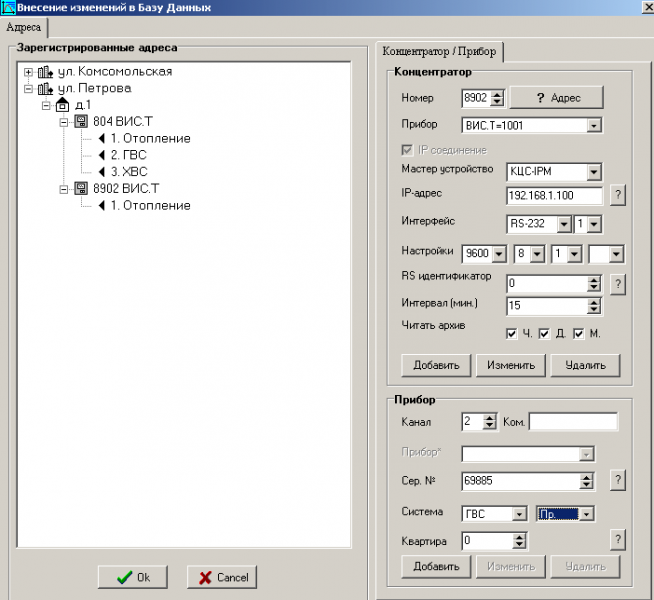Screen dimensions: 654x600
Task: Select 1. Отопление under 804 ВИС.Т
Action: [150, 138]
